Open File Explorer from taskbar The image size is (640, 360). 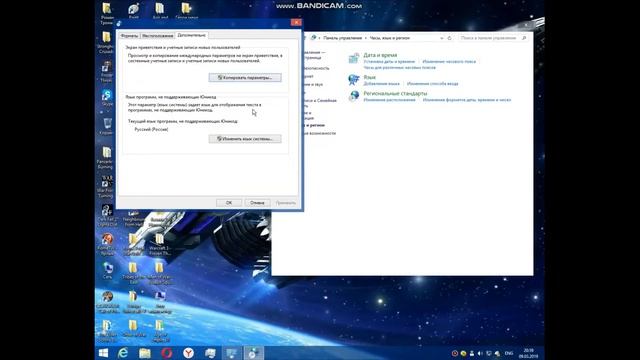[x=144, y=353]
